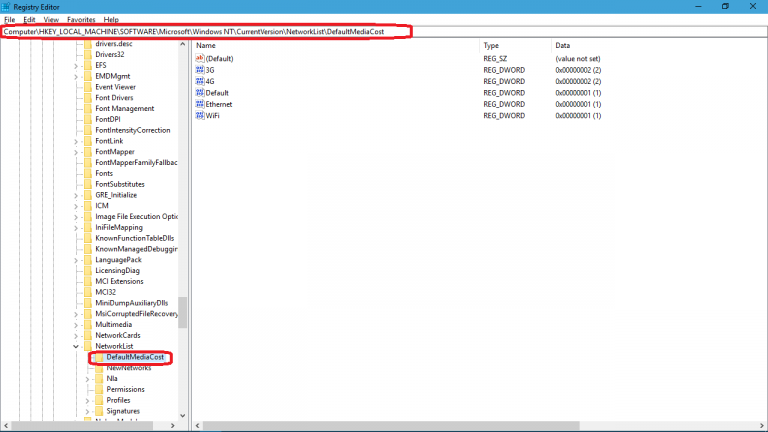
Task: Open the Edit menu
Action: (x=30, y=19)
